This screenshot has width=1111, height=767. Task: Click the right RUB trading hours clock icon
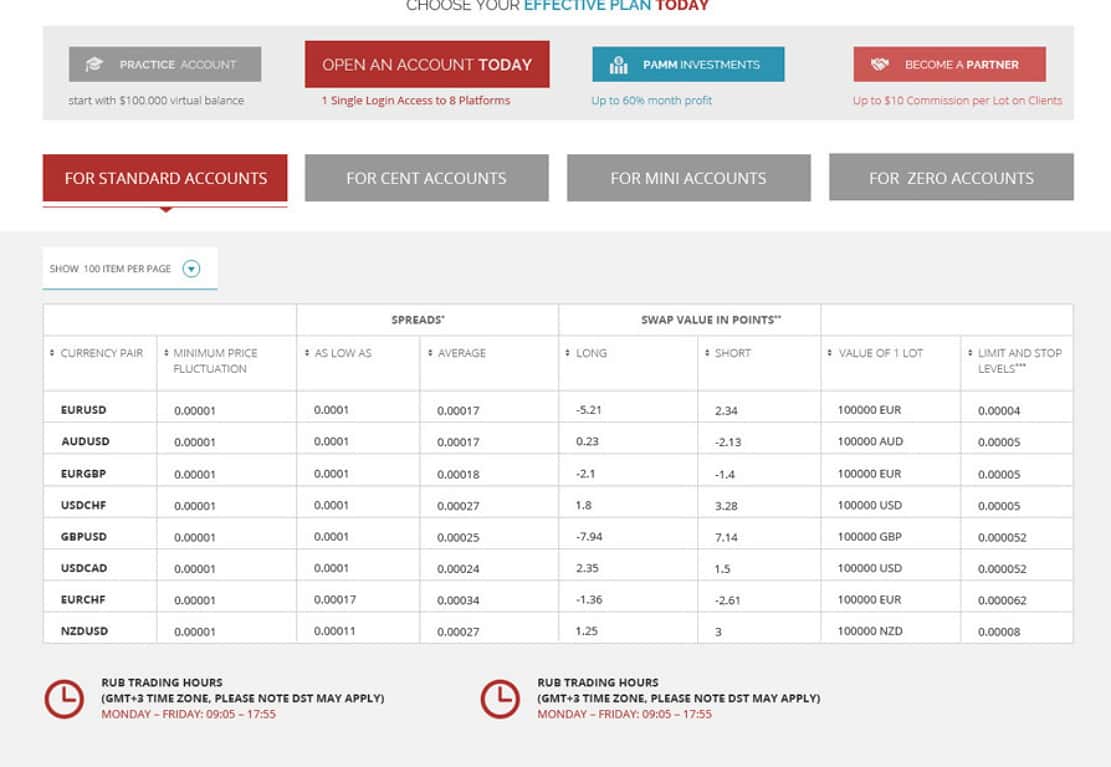pos(500,699)
